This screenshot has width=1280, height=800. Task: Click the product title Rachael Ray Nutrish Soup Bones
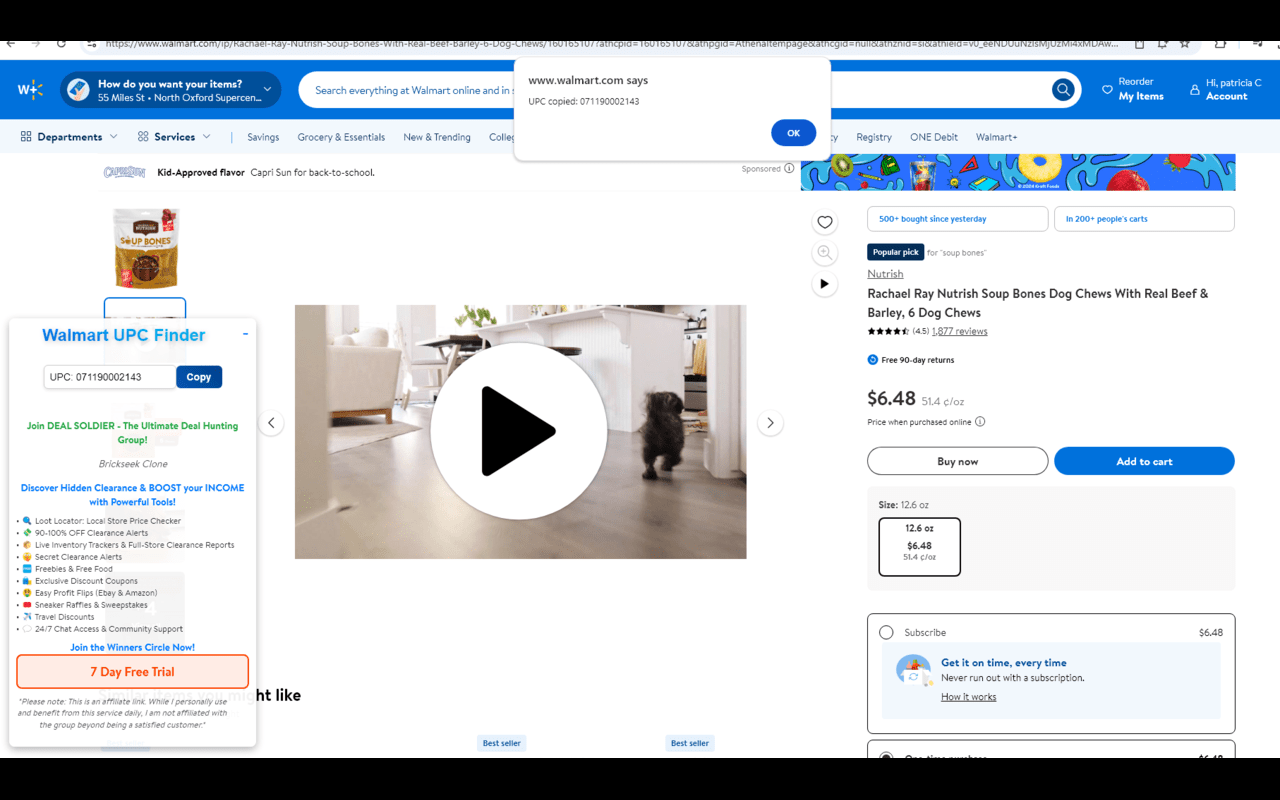[x=1037, y=303]
